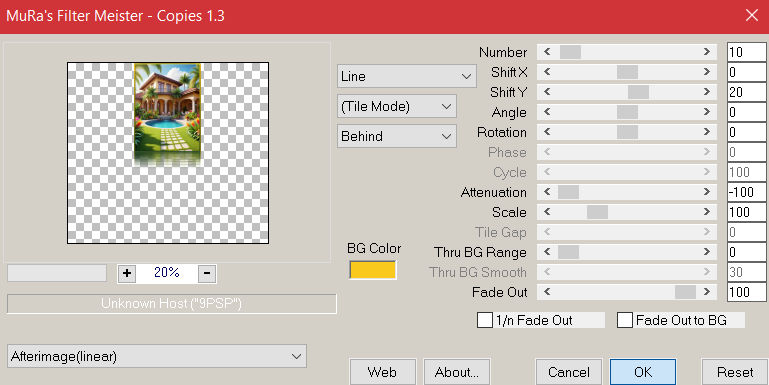Click right arrow of Shift Y slider
Image resolution: width=769 pixels, height=385 pixels.
(707, 92)
